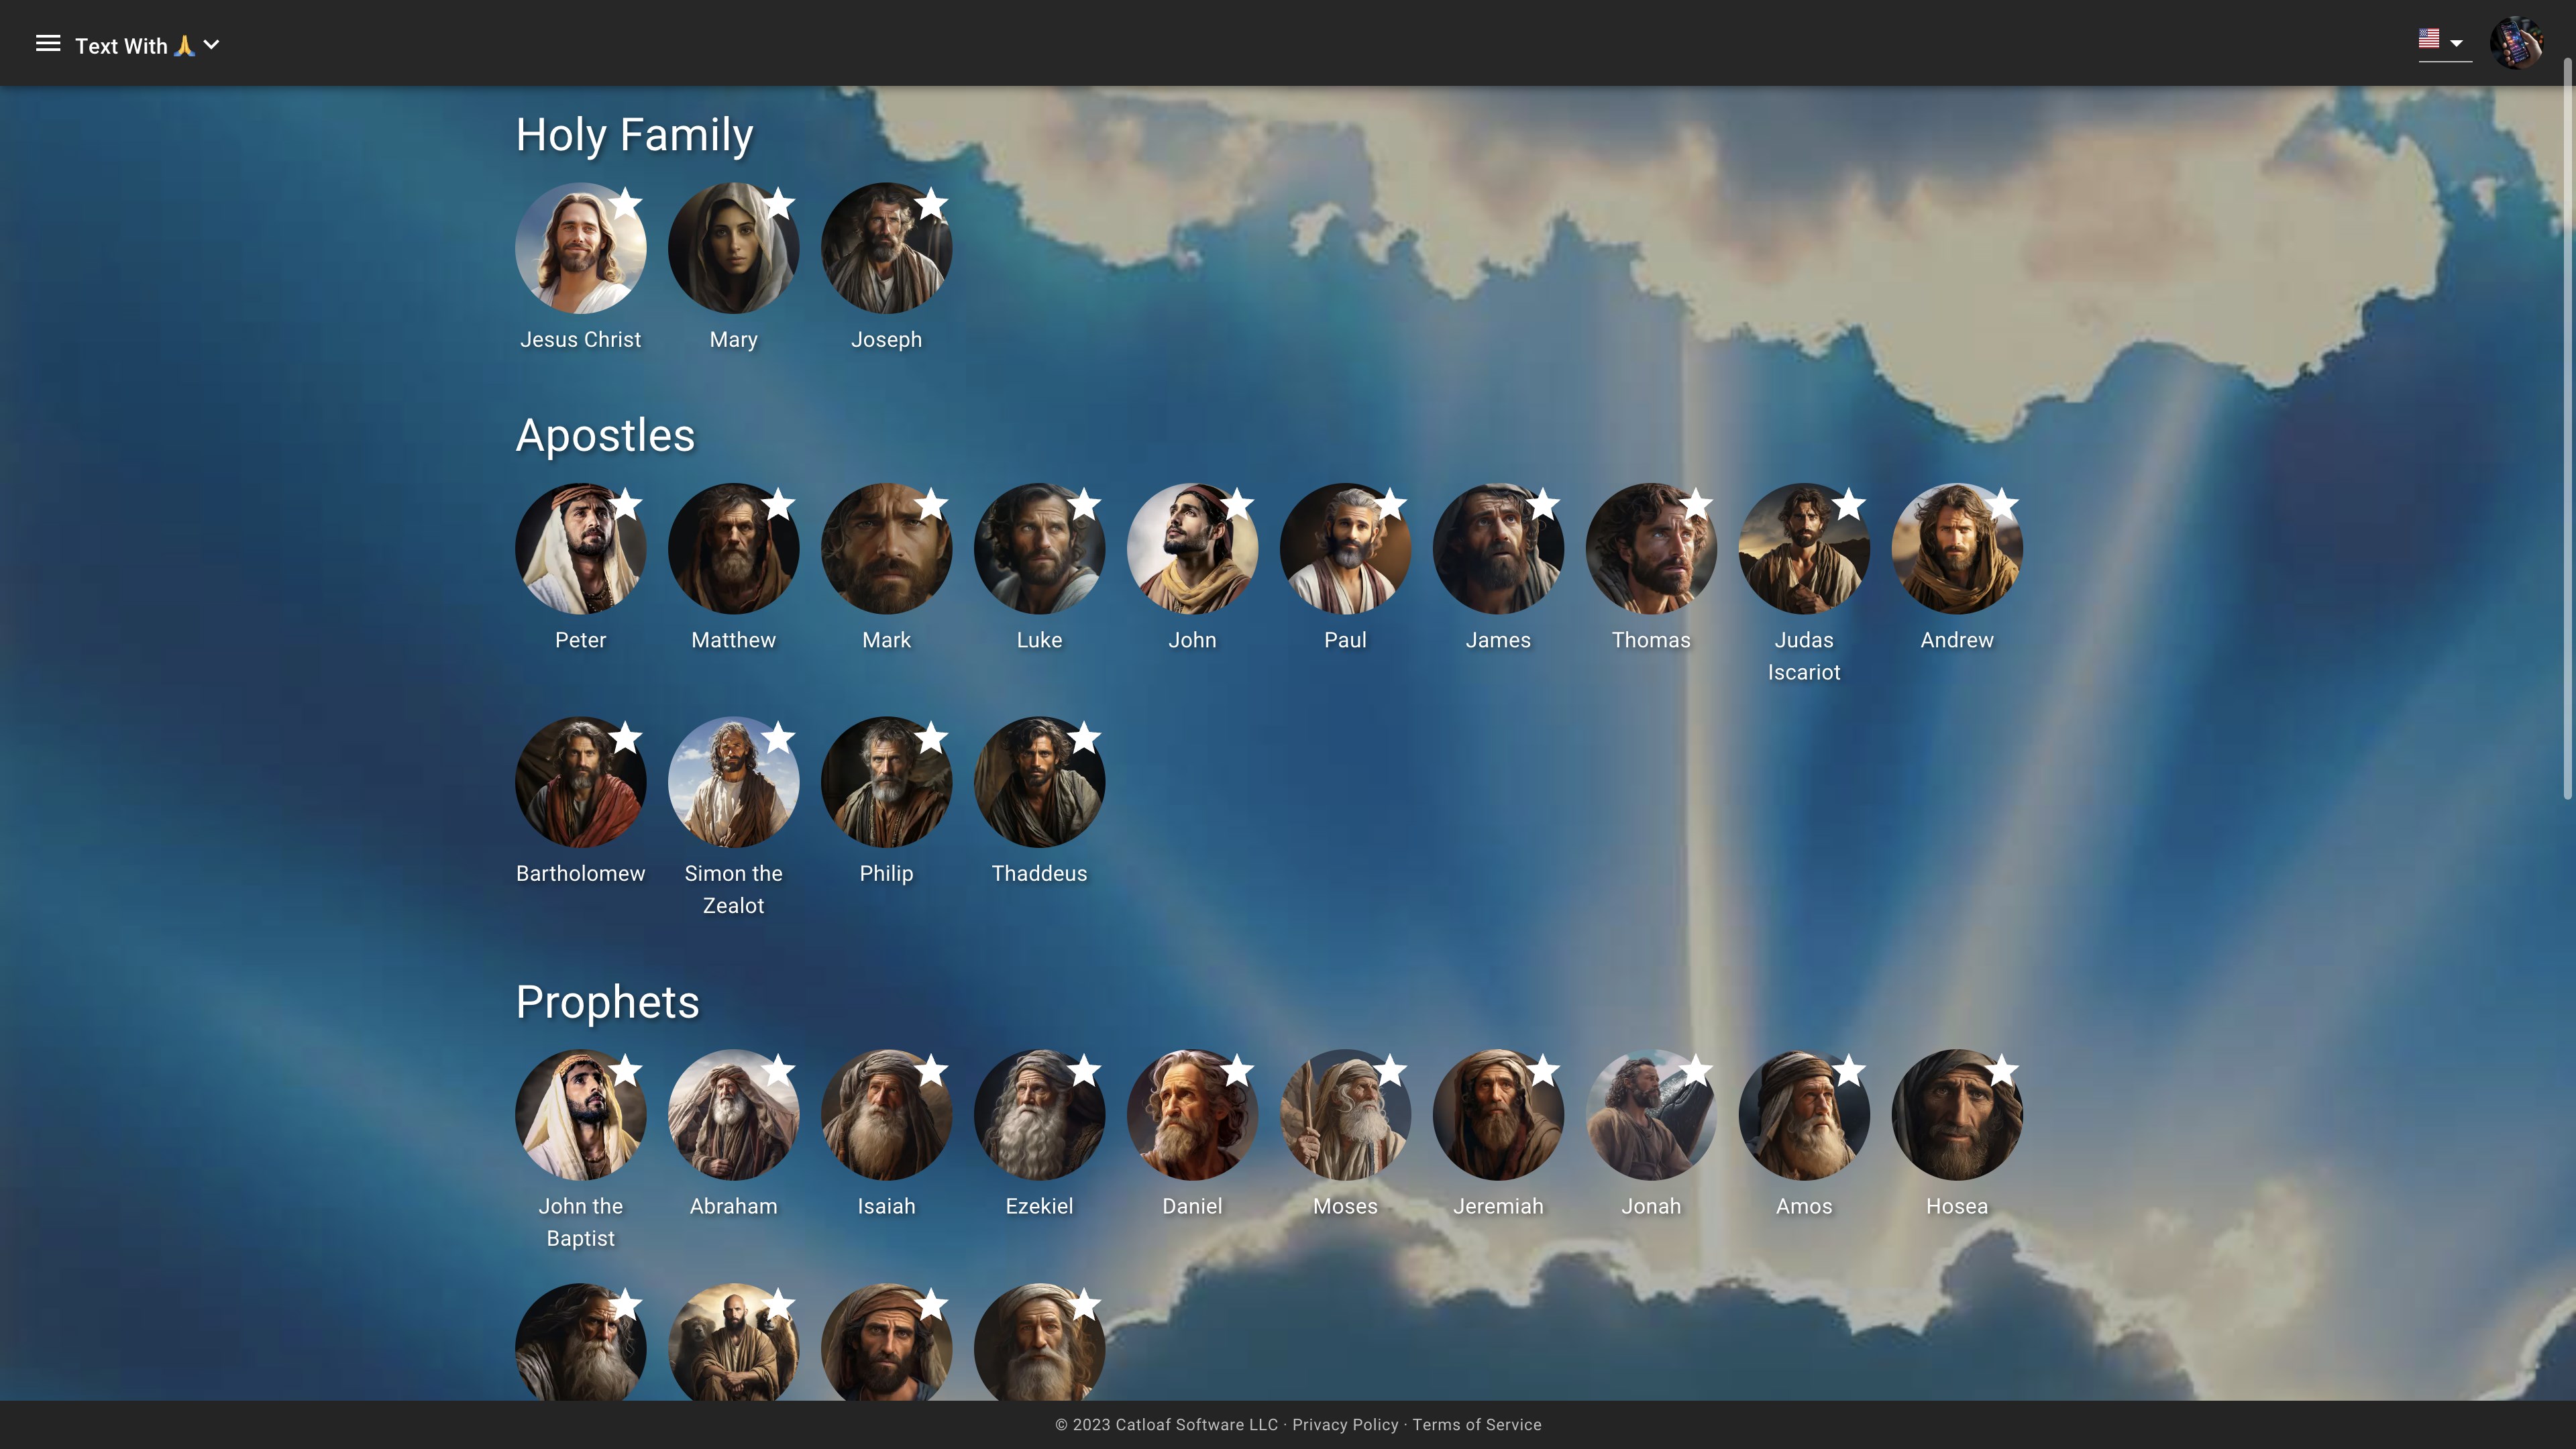Select Peter's portrait to chat

coord(580,550)
